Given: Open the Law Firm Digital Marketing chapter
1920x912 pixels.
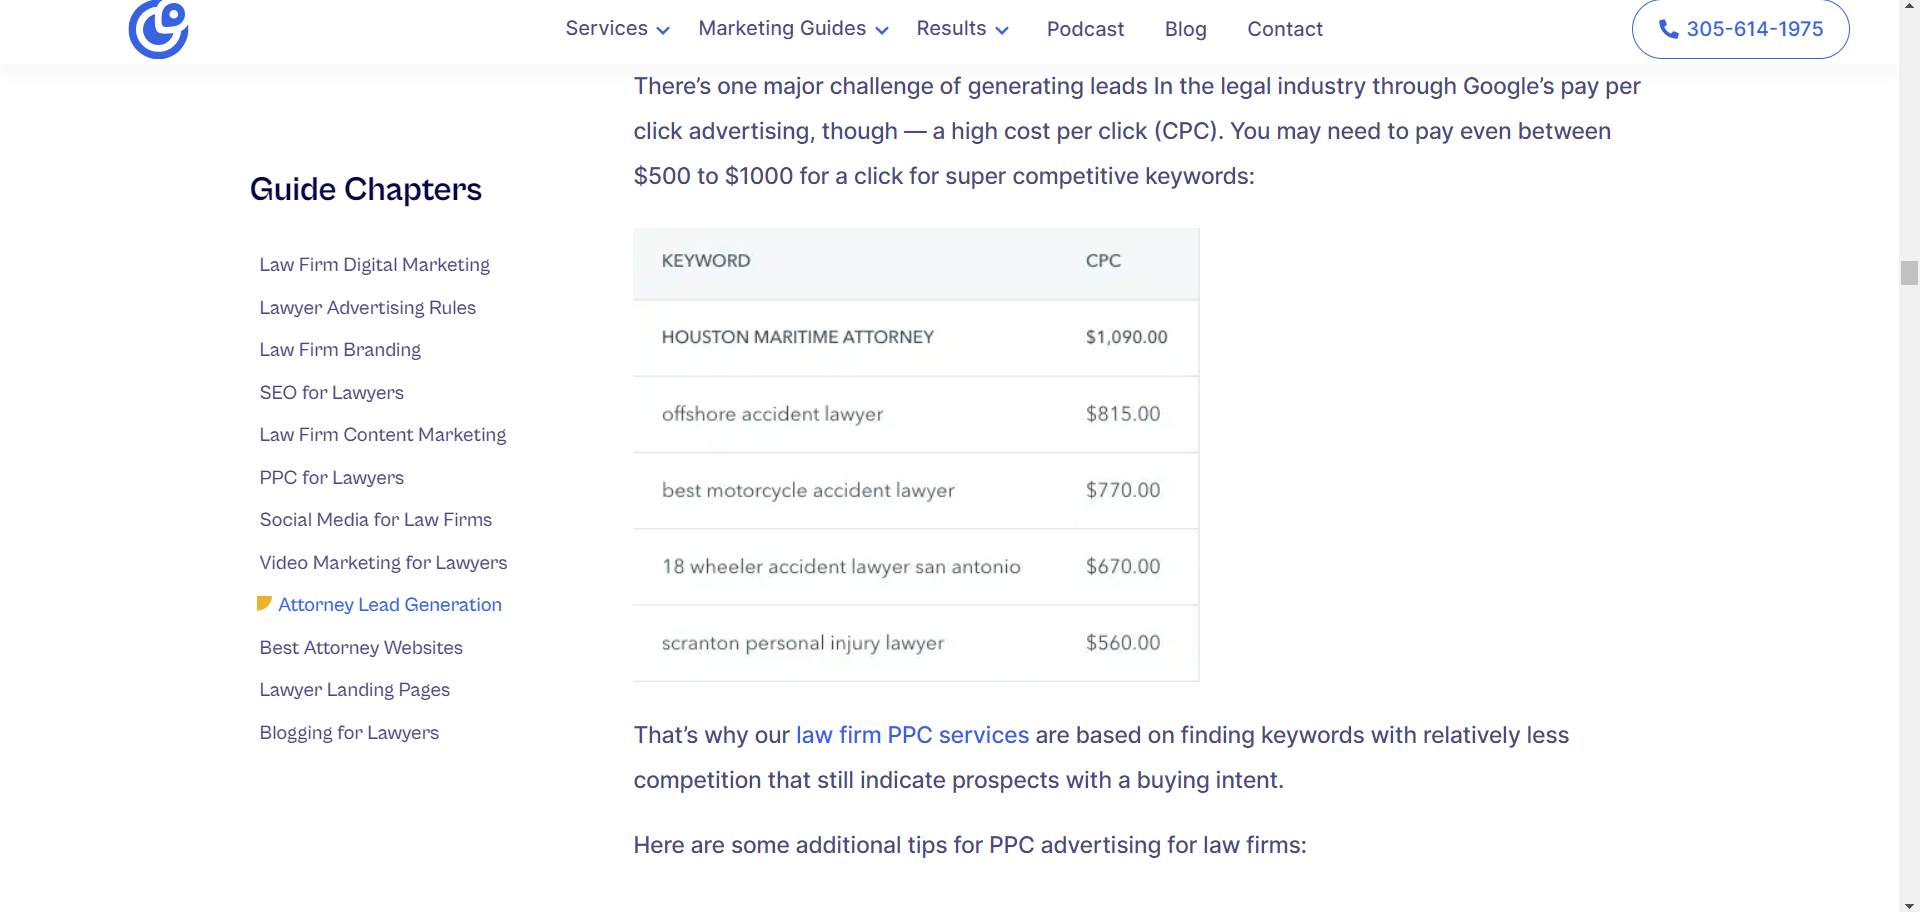Looking at the screenshot, I should [374, 265].
